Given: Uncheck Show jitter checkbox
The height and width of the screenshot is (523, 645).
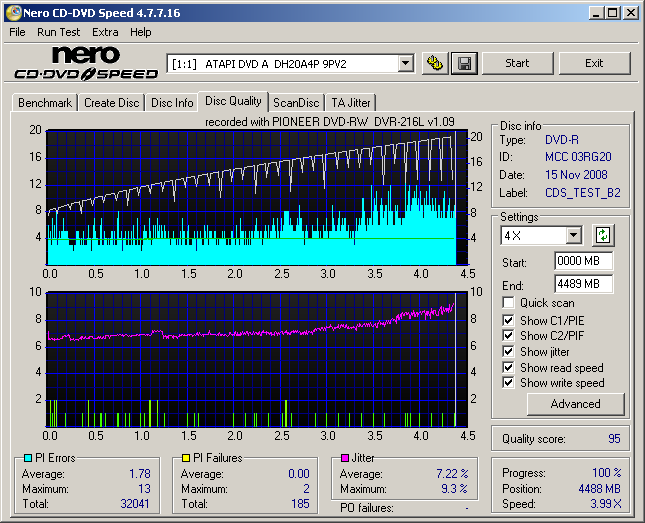Looking at the screenshot, I should coord(509,351).
